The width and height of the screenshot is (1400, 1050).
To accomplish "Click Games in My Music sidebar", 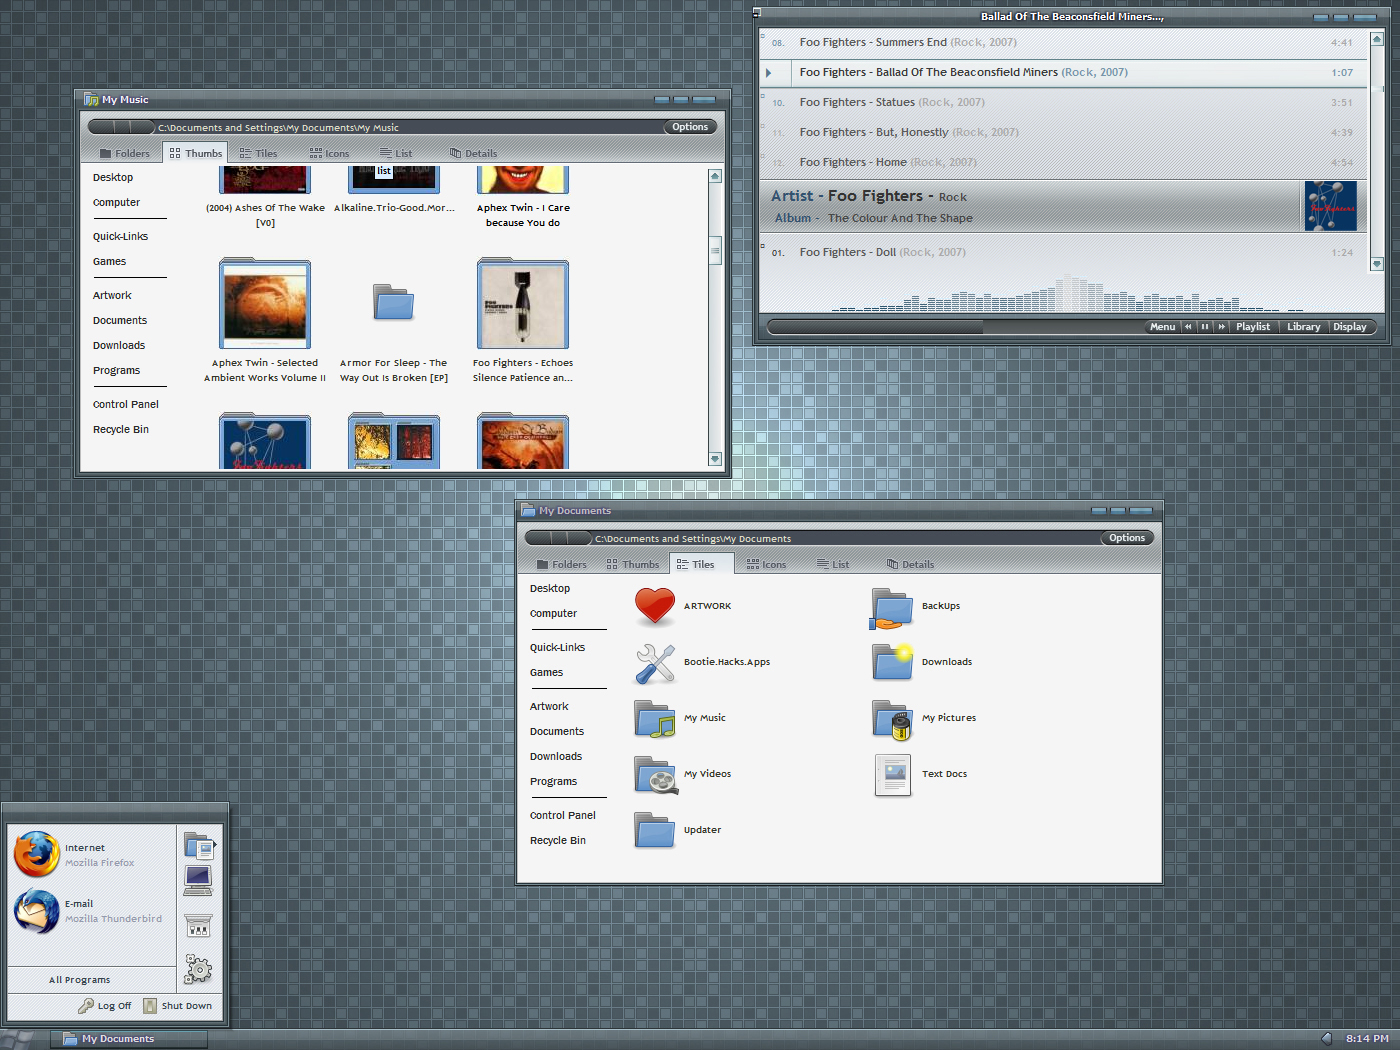I will coord(109,262).
